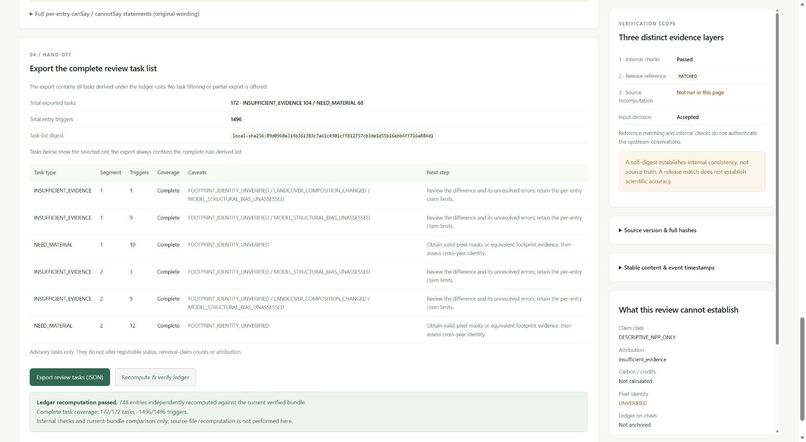Click the Accepted input decision value
Viewport: 806px width, 442px height.
click(687, 117)
